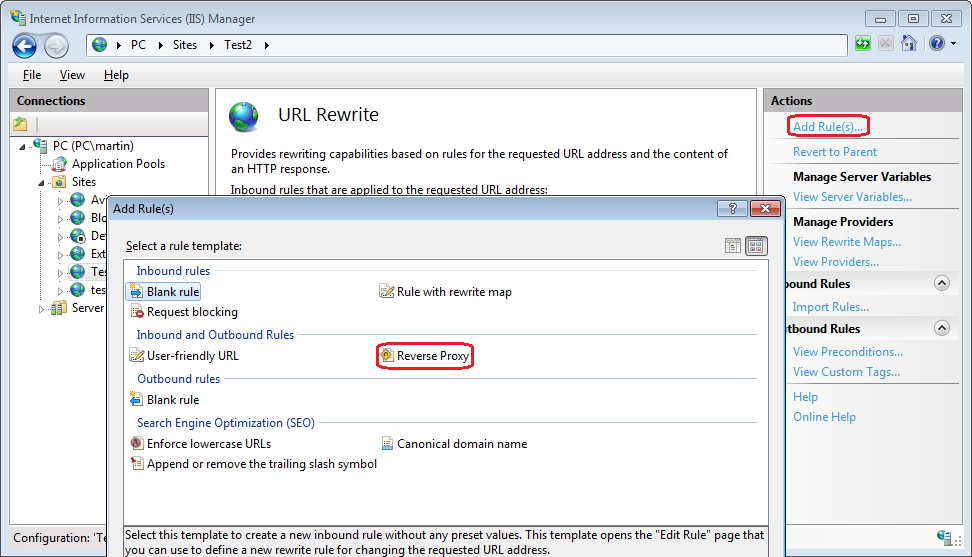Image resolution: width=972 pixels, height=557 pixels.
Task: Pick the User-friendly URL template
Action: (192, 356)
